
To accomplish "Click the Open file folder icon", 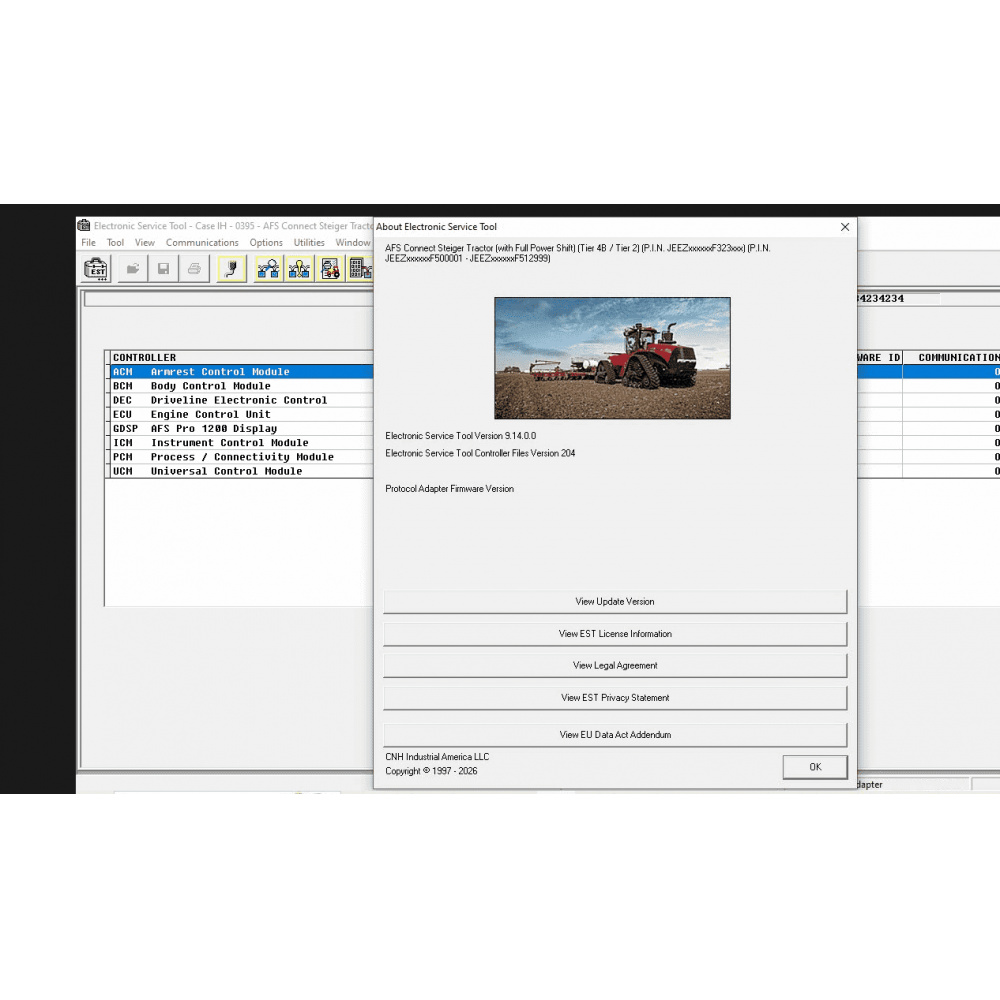I will coord(131,268).
